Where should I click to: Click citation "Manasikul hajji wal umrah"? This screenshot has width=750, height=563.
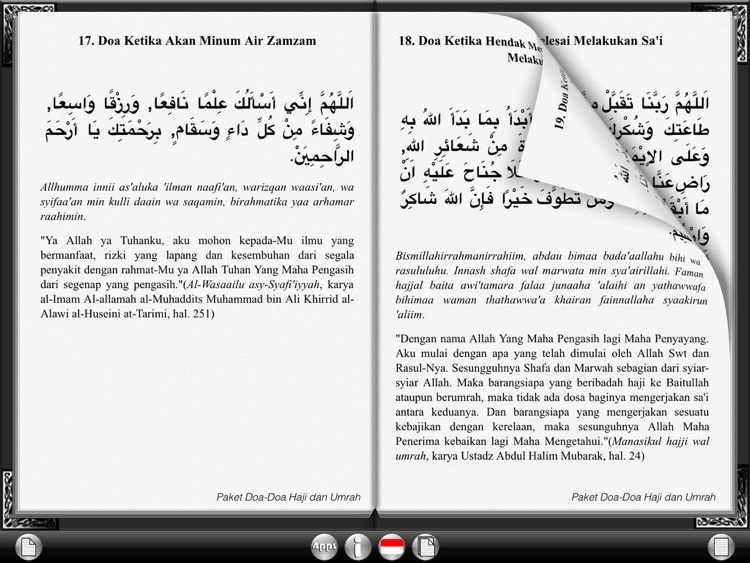pos(552,448)
